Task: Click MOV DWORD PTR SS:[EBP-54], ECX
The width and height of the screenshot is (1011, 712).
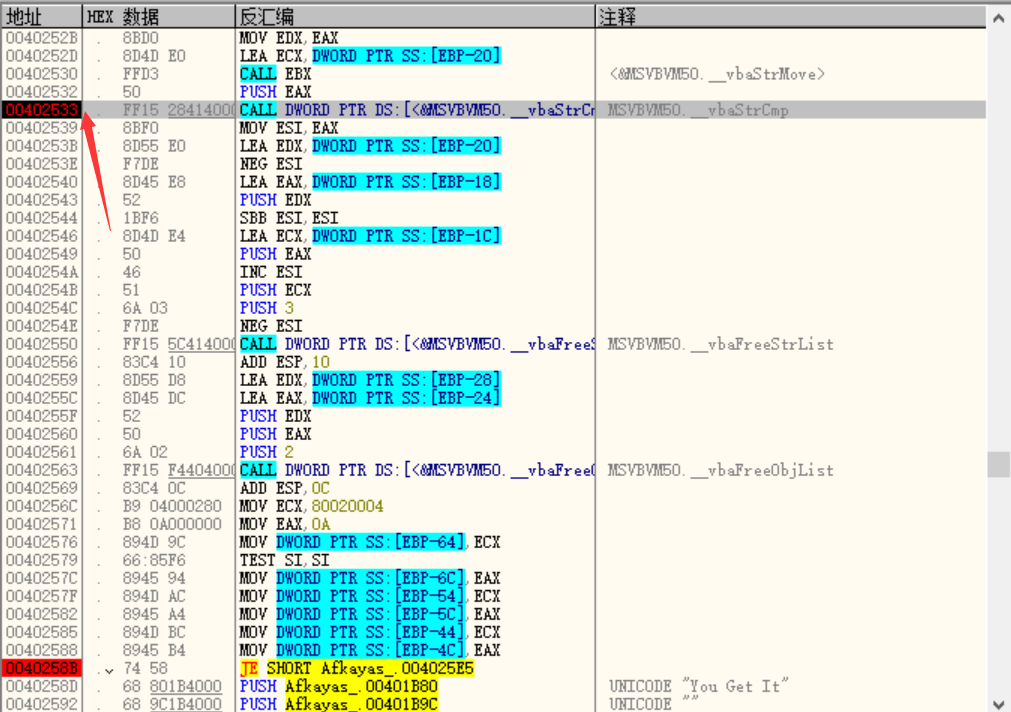Action: point(370,596)
